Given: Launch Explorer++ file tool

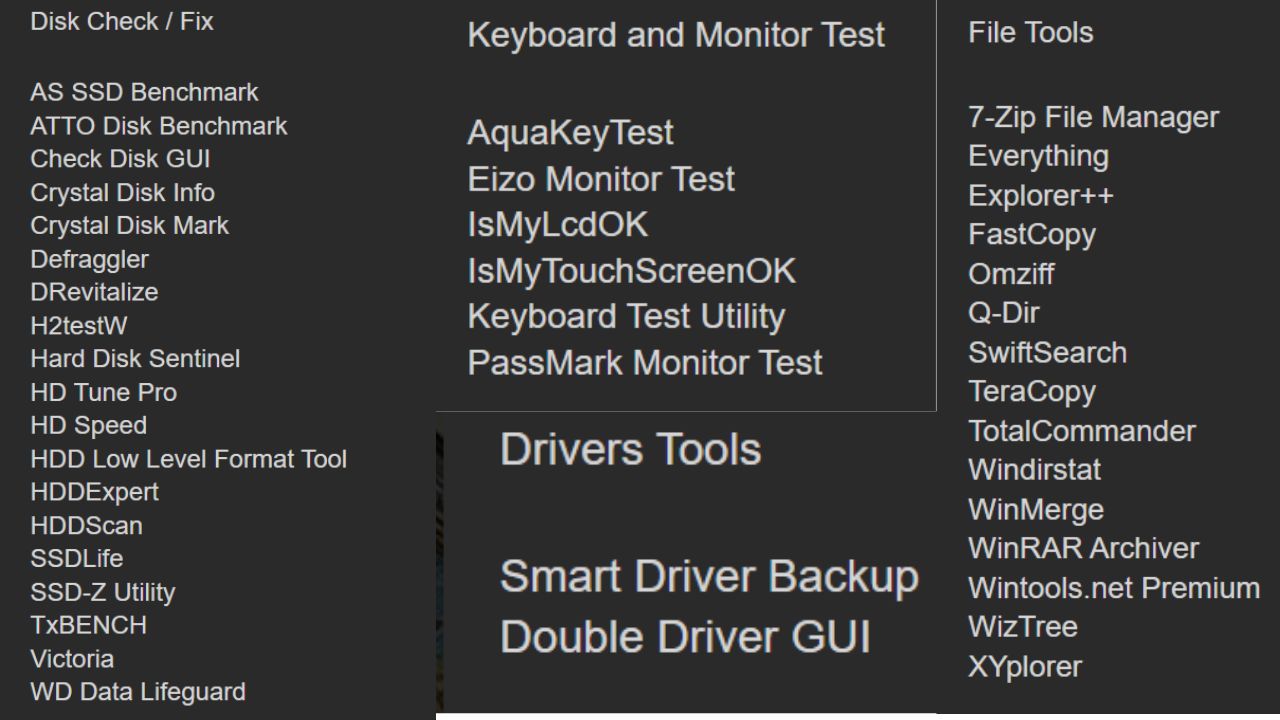Looking at the screenshot, I should [1040, 195].
